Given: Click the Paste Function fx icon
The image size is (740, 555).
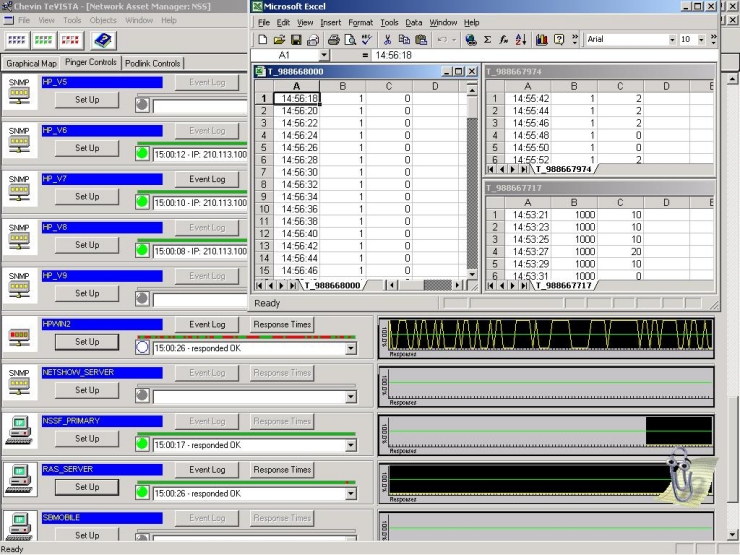Looking at the screenshot, I should (x=504, y=40).
